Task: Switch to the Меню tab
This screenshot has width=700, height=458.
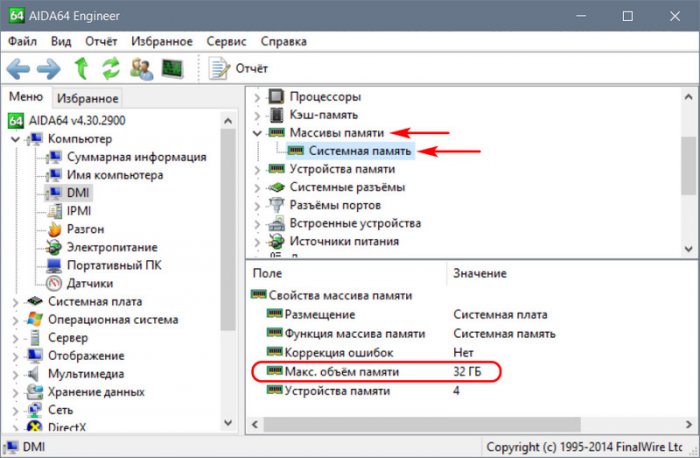Action: 26,97
